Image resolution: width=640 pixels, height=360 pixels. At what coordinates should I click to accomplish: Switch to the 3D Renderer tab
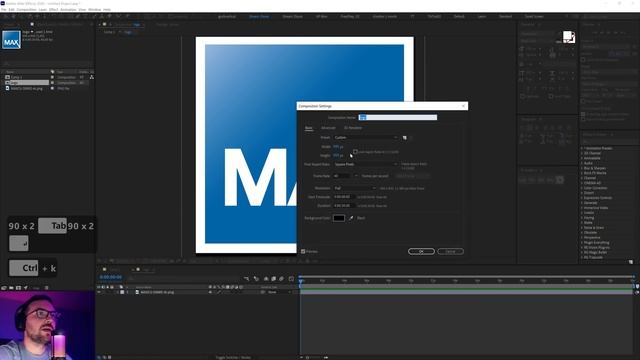tap(353, 128)
